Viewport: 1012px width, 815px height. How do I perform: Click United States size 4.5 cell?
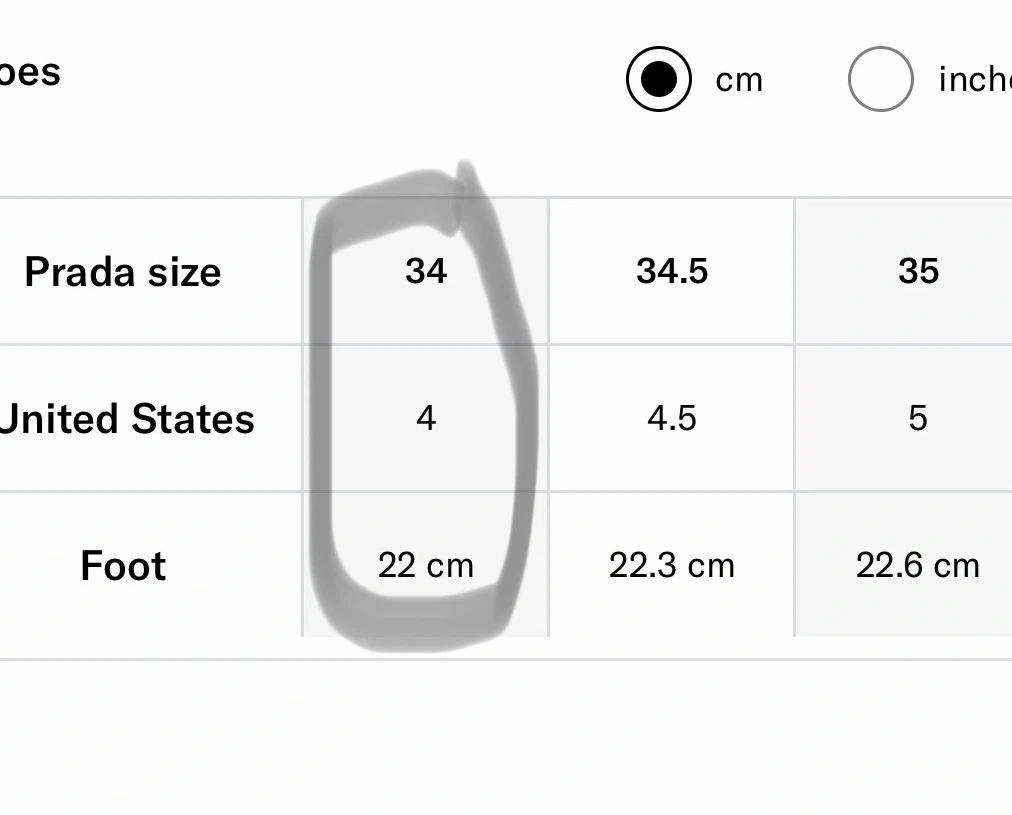pyautogui.click(x=672, y=418)
